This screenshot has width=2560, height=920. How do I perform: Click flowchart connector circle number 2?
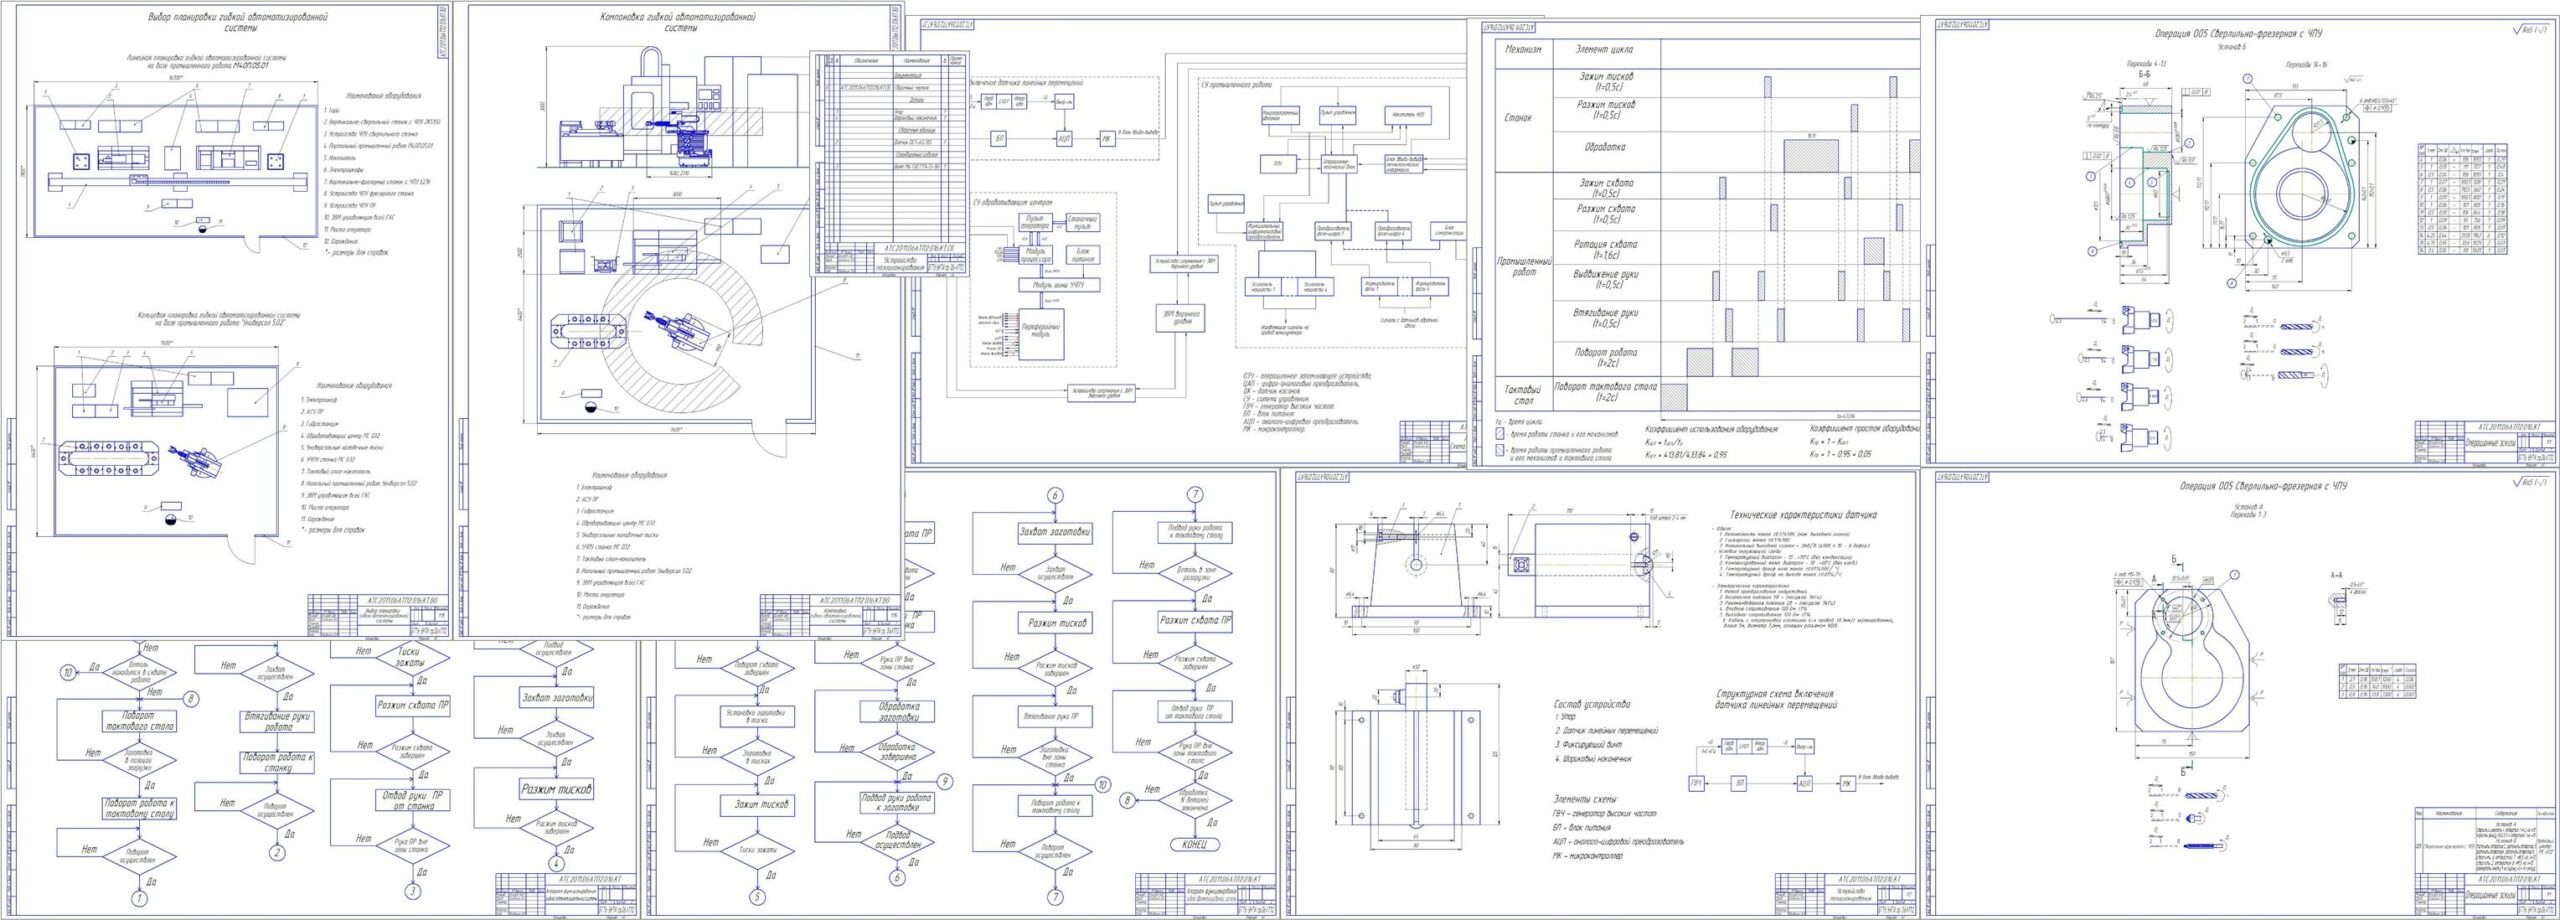point(277,853)
